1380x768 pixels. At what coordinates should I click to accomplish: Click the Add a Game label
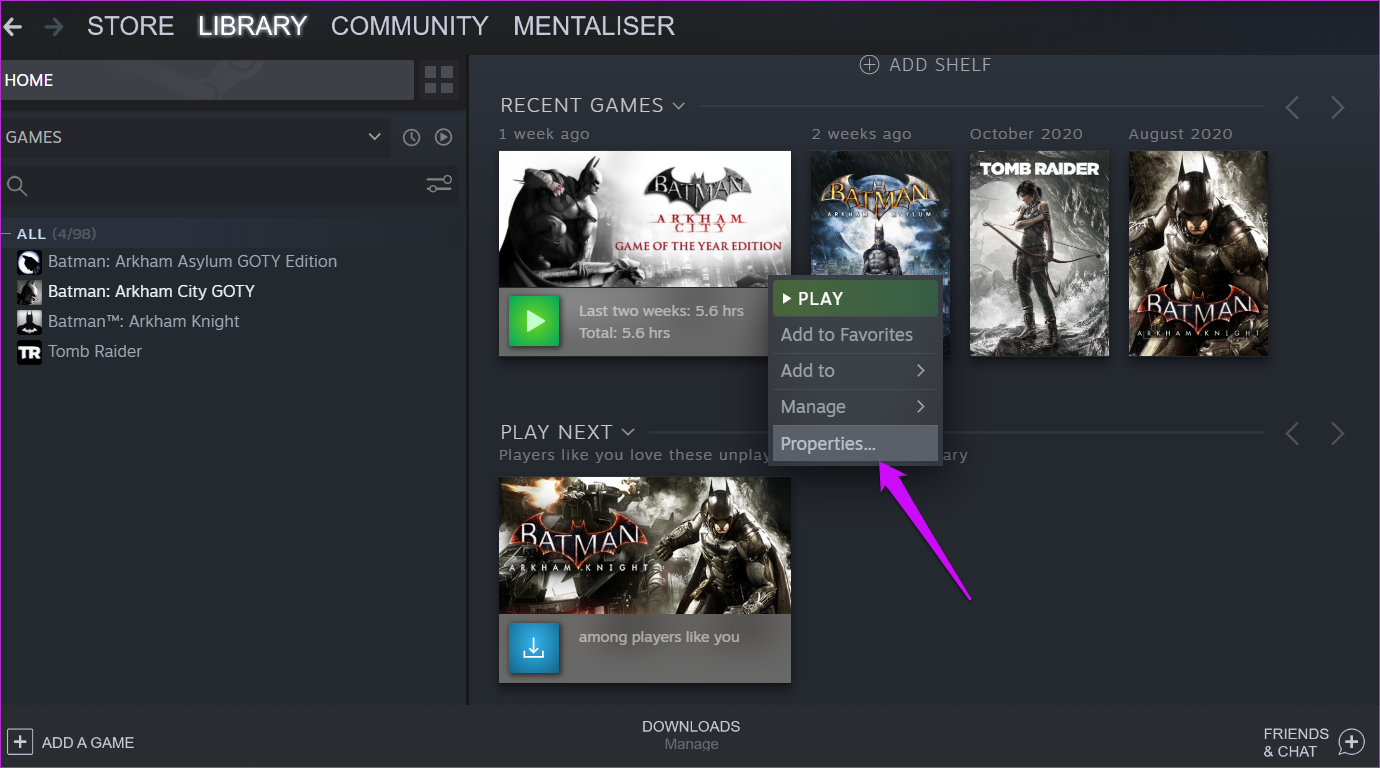(x=88, y=743)
